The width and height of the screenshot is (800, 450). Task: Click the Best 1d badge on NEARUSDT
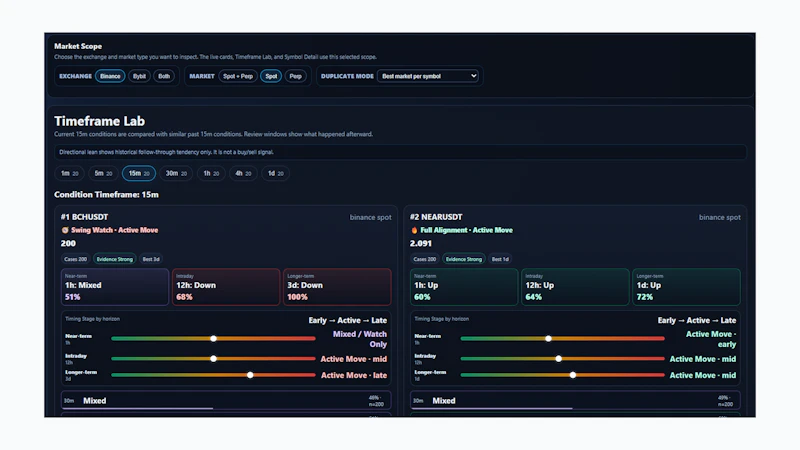[500, 259]
